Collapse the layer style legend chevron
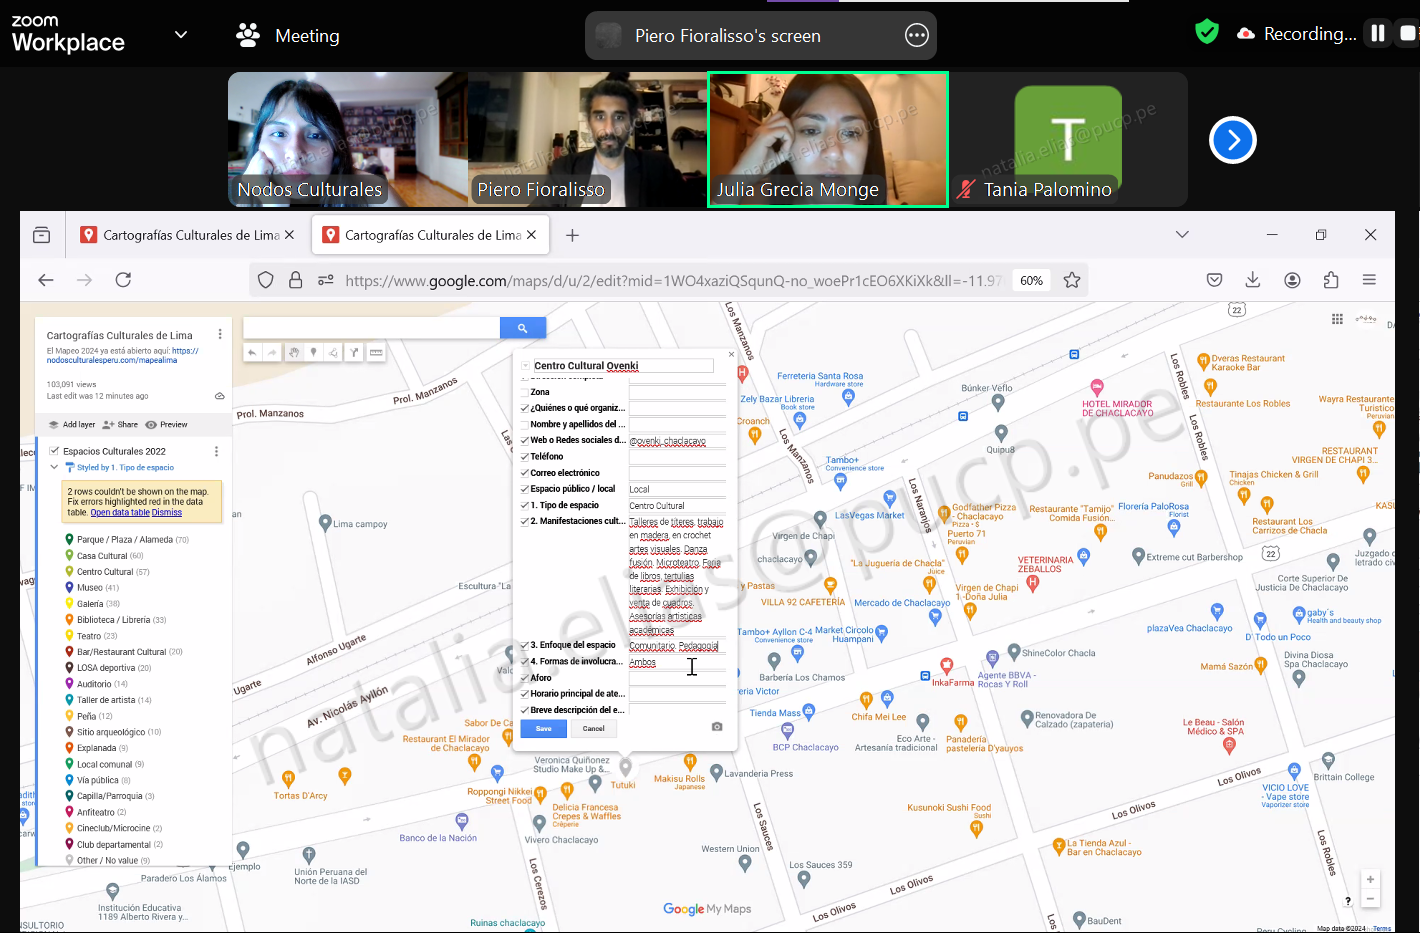 tap(54, 467)
